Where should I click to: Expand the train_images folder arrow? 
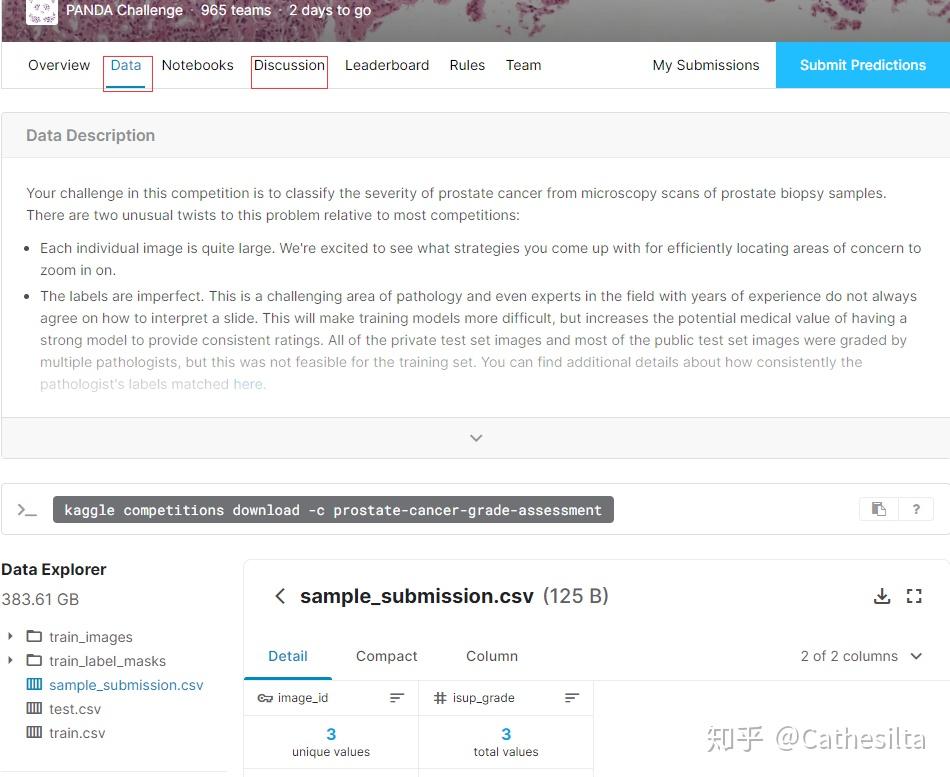[x=10, y=636]
